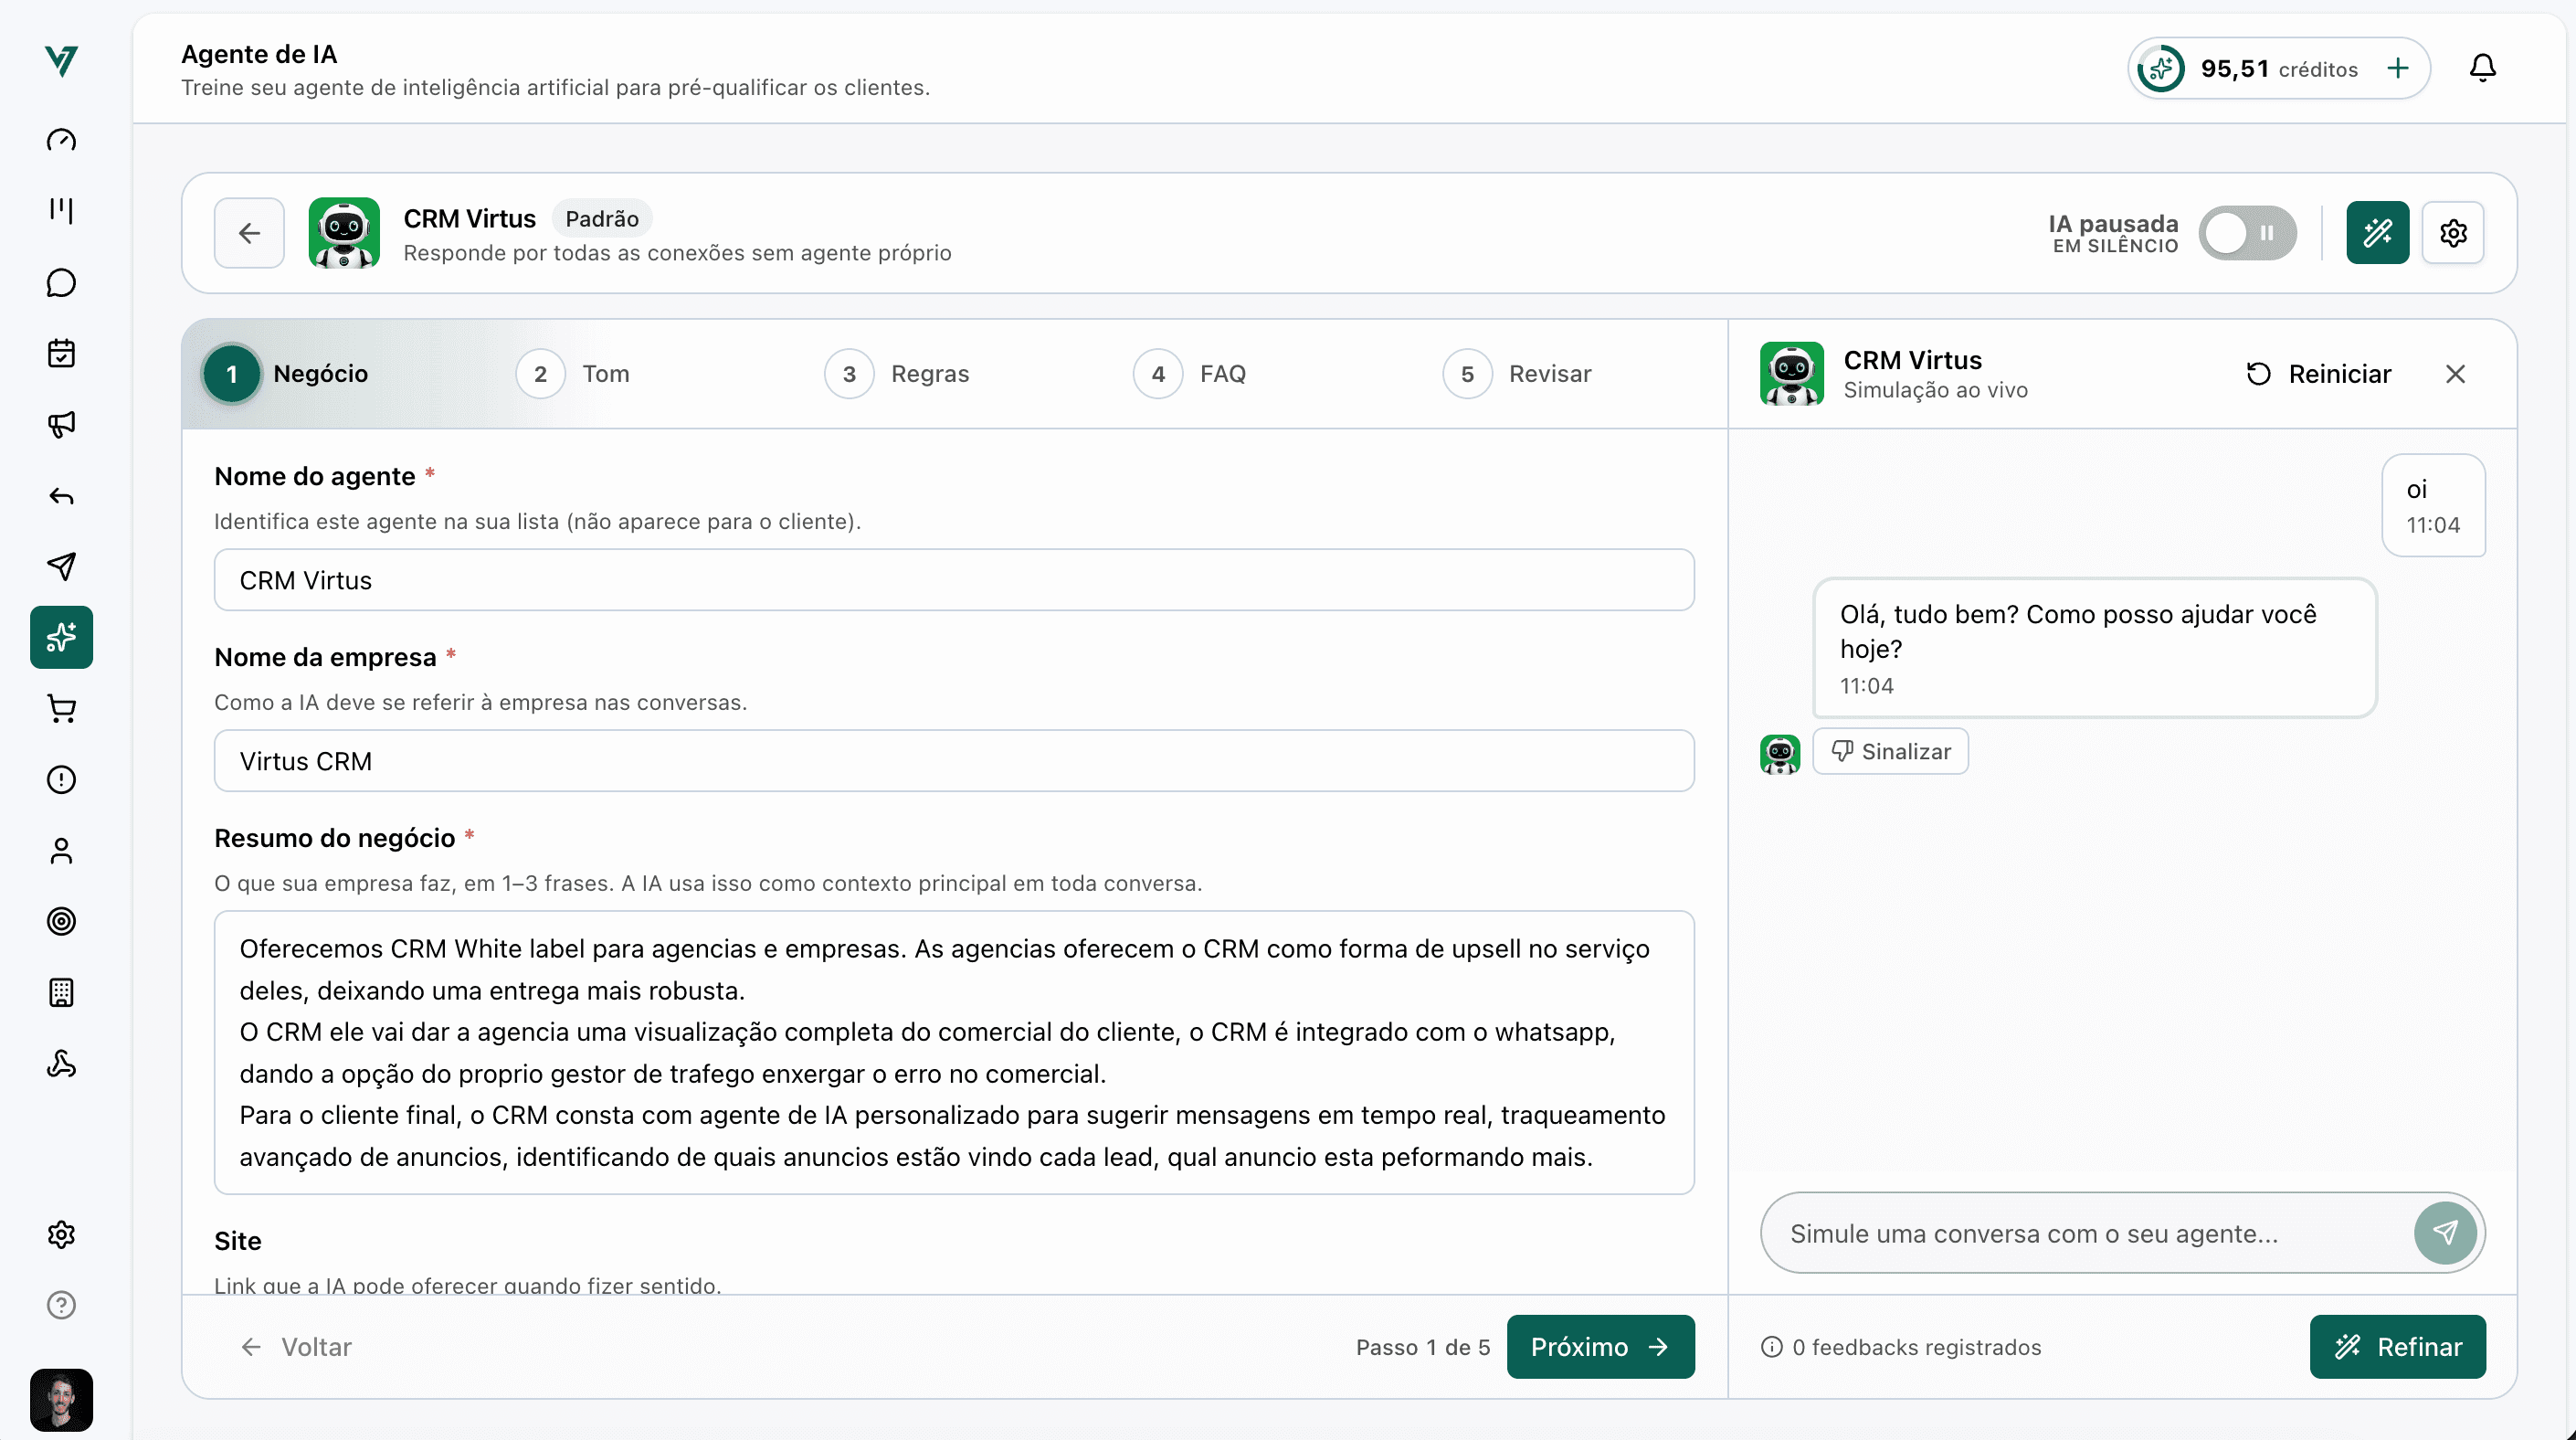This screenshot has height=1440, width=2576.
Task: Click the notification bell icon
Action: pyautogui.click(x=2482, y=68)
